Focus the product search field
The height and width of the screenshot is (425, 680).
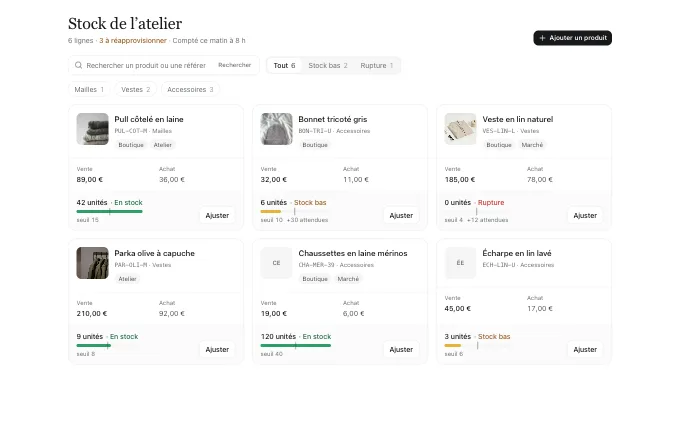[x=146, y=65]
